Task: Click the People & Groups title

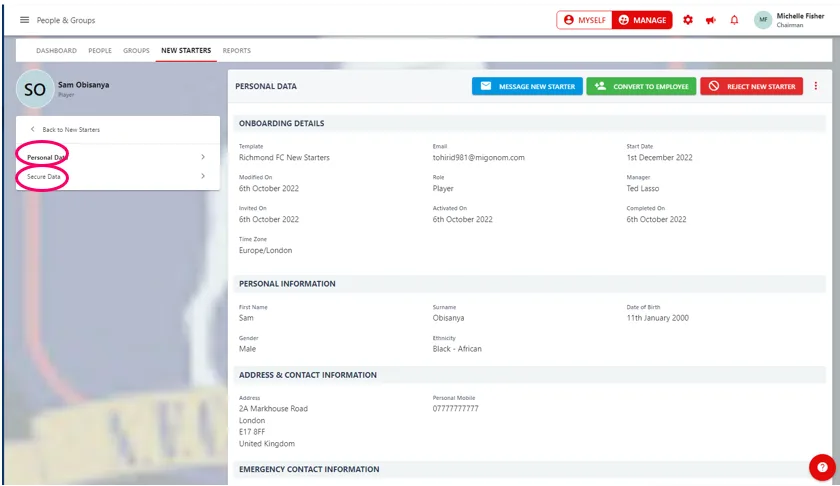Action: click(x=66, y=20)
